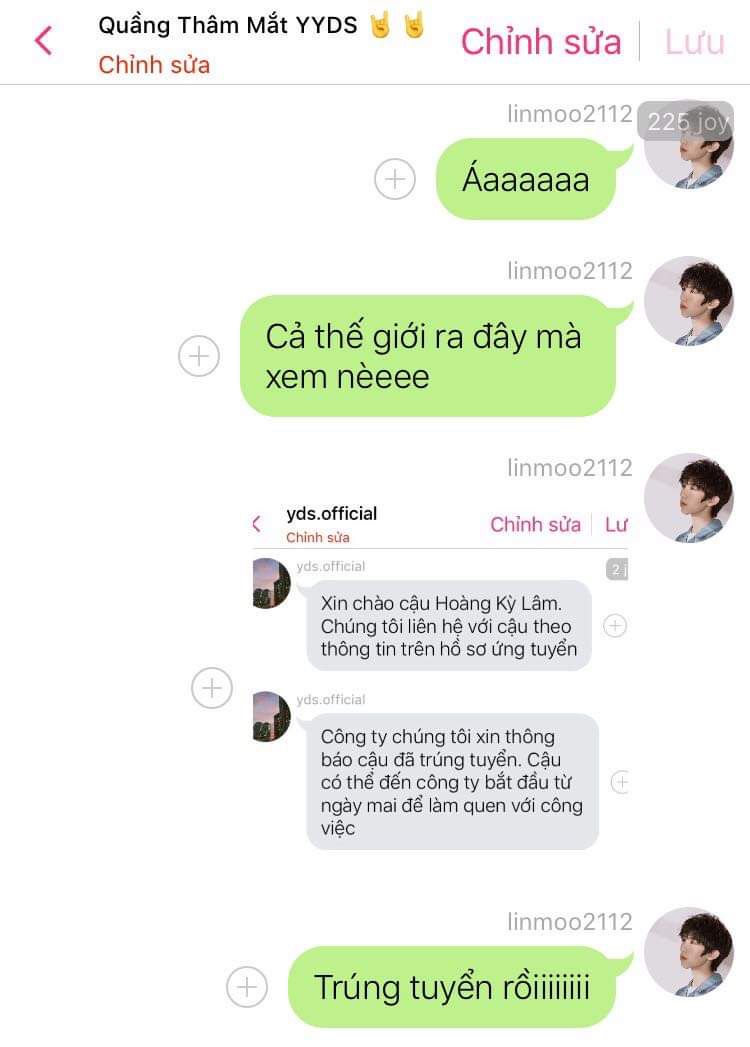Tap the back chevron inside the yds.official screenshot

(256, 524)
